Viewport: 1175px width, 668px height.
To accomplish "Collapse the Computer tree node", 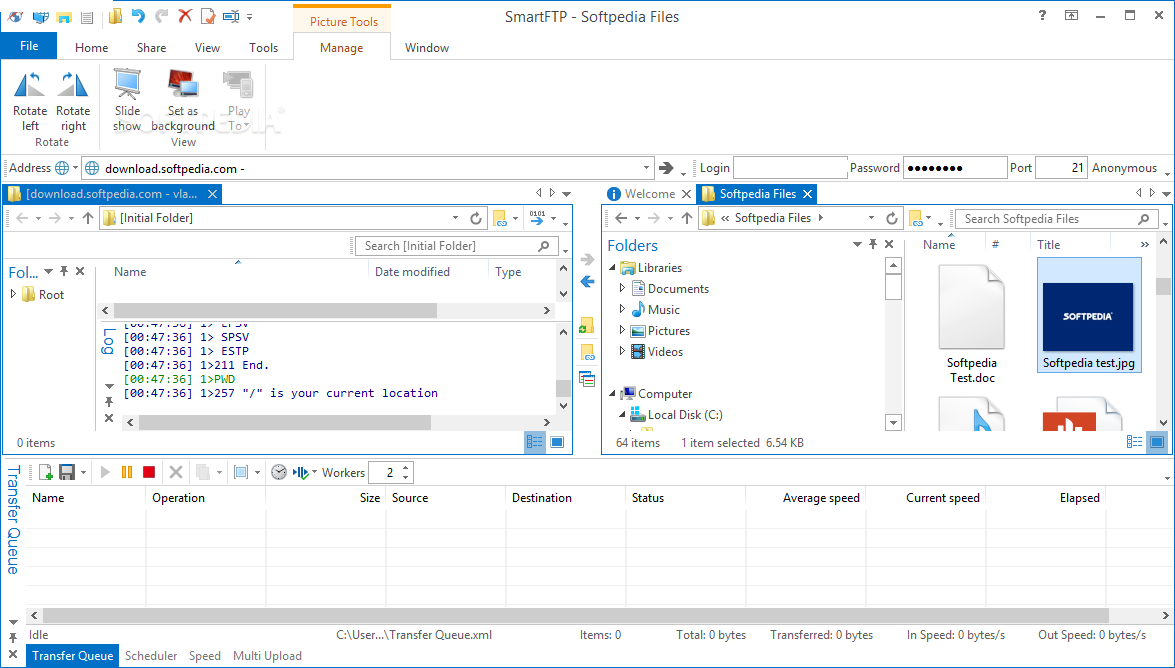I will tap(612, 394).
